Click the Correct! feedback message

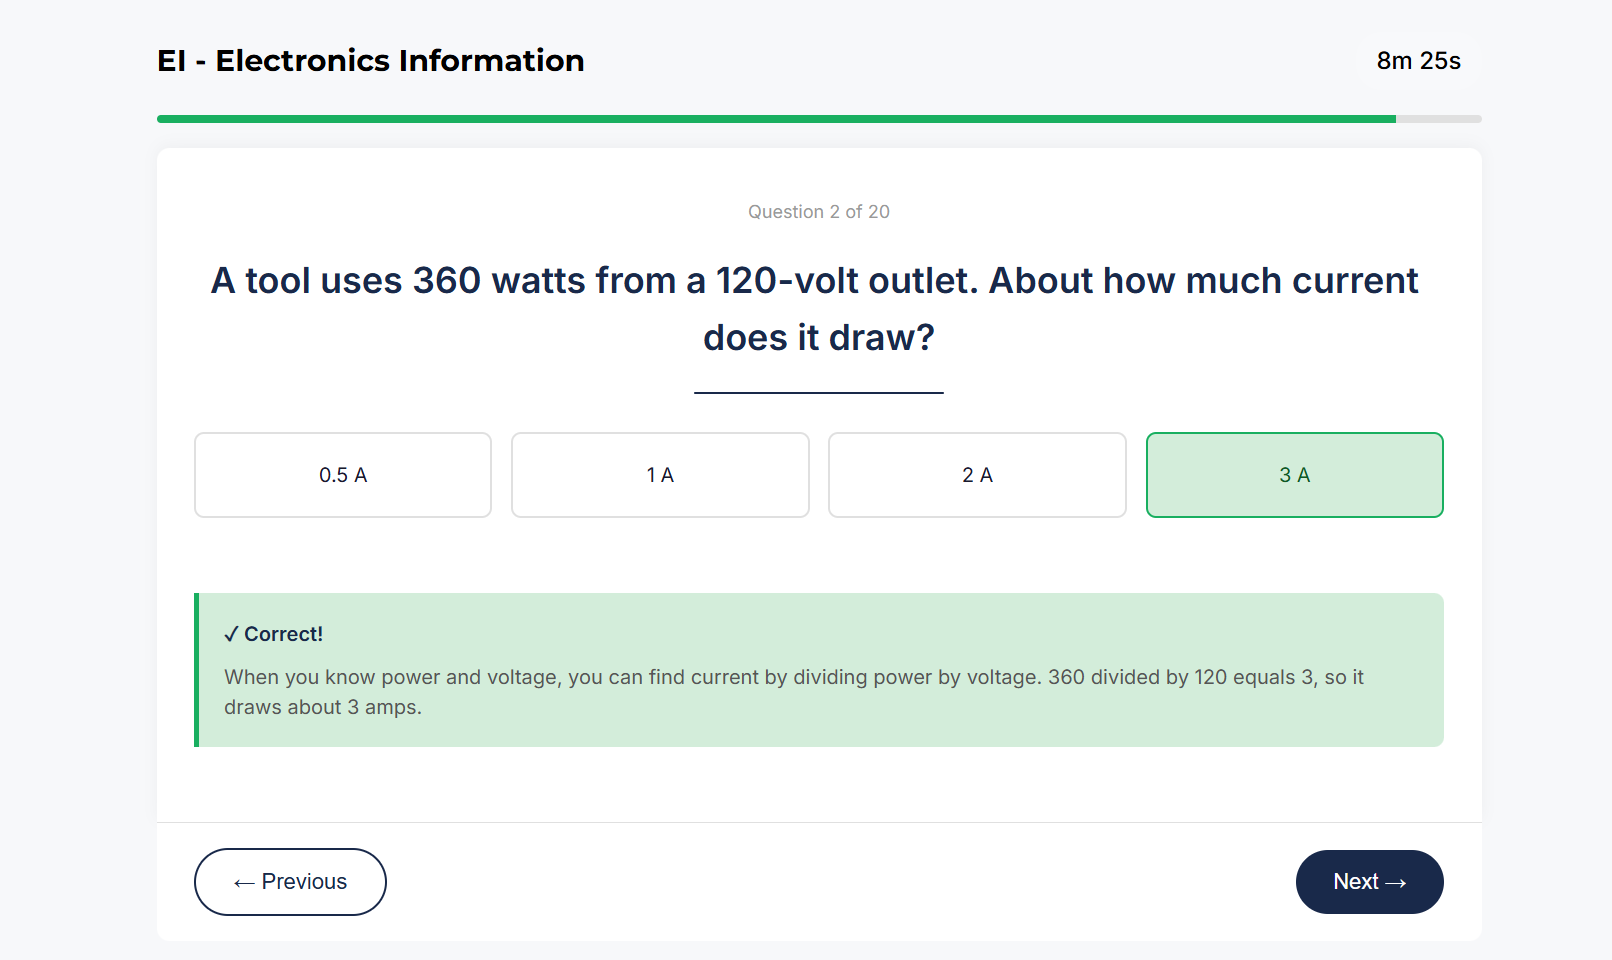pos(274,633)
